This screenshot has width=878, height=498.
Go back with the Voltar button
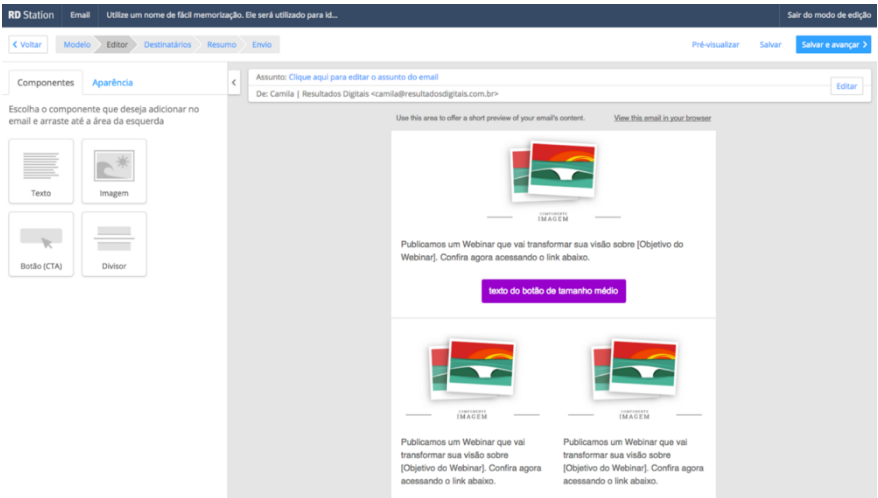tap(27, 45)
